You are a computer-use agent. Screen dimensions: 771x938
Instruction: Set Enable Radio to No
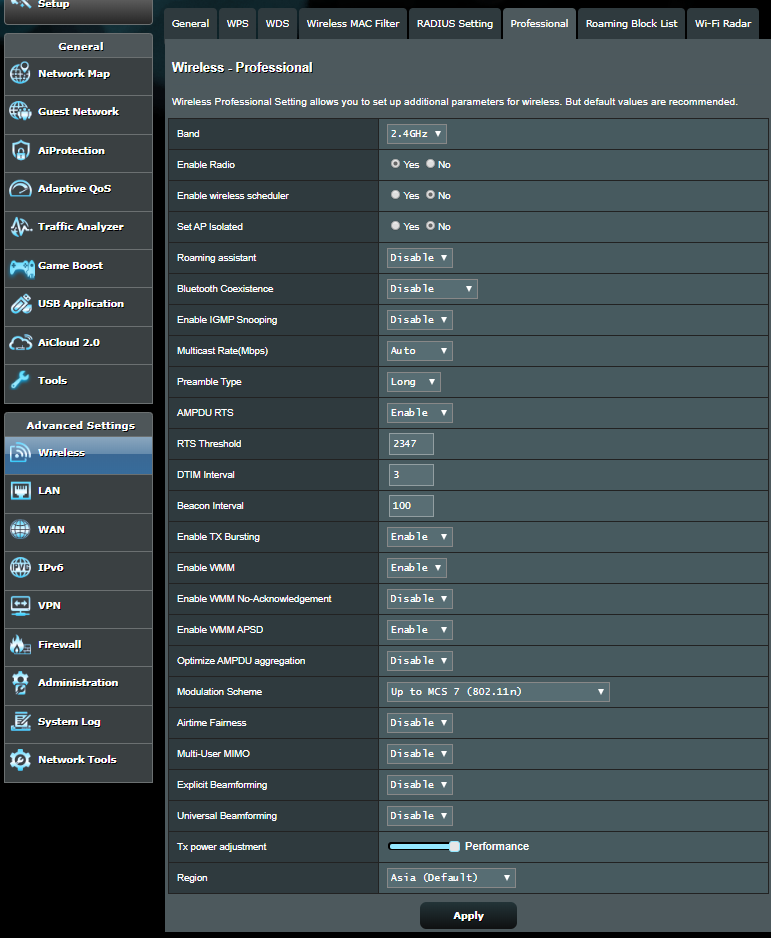[x=431, y=164]
